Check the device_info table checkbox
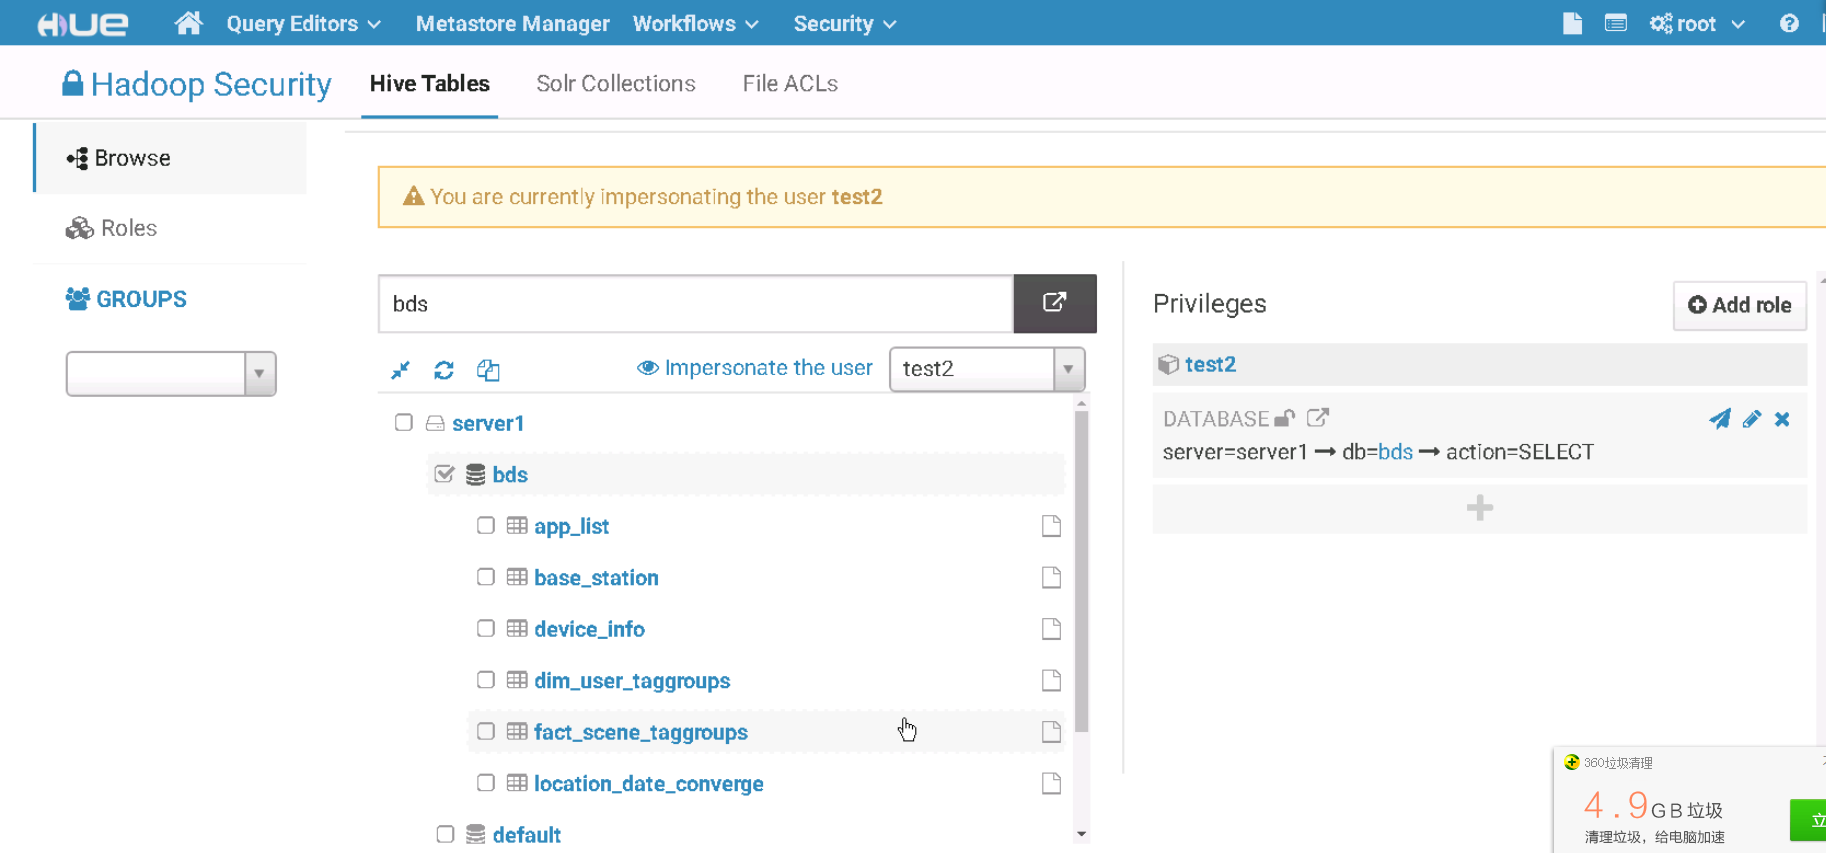Screen dimensions: 1826x853 486,628
